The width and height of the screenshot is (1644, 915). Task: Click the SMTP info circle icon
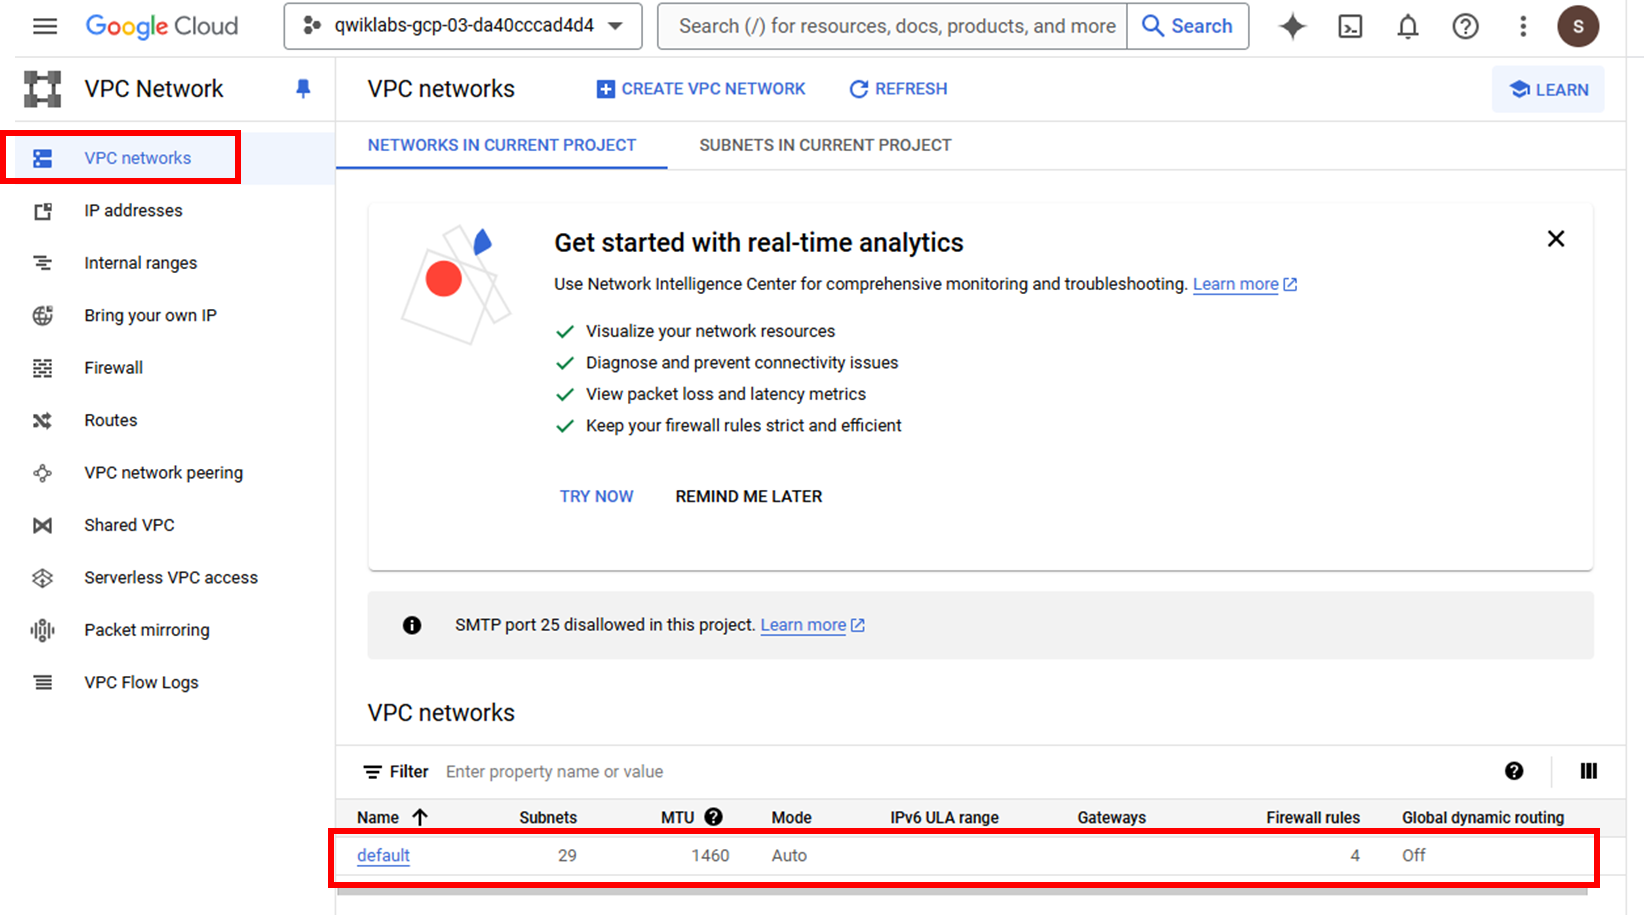coord(412,625)
